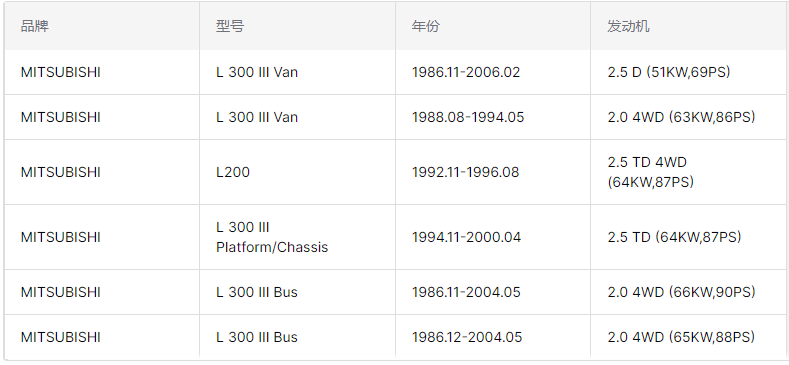Select the 2.5 TD 4WD (64KW,87PS) cell
This screenshot has width=789, height=365.
651,172
